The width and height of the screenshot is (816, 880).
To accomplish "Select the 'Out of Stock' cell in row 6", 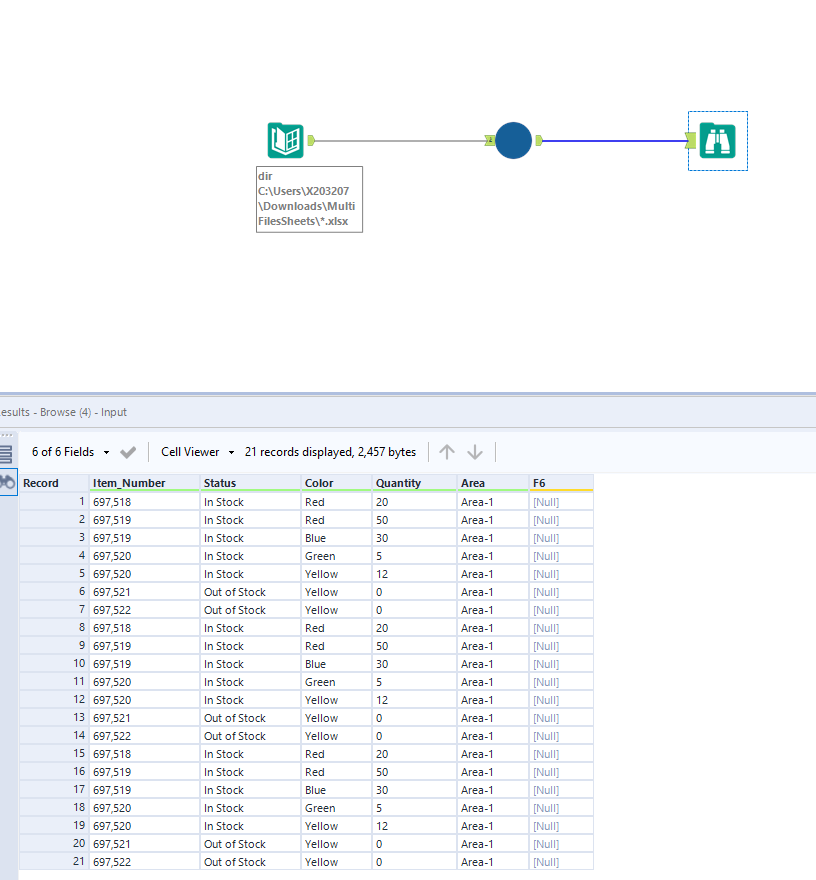I will pos(235,592).
